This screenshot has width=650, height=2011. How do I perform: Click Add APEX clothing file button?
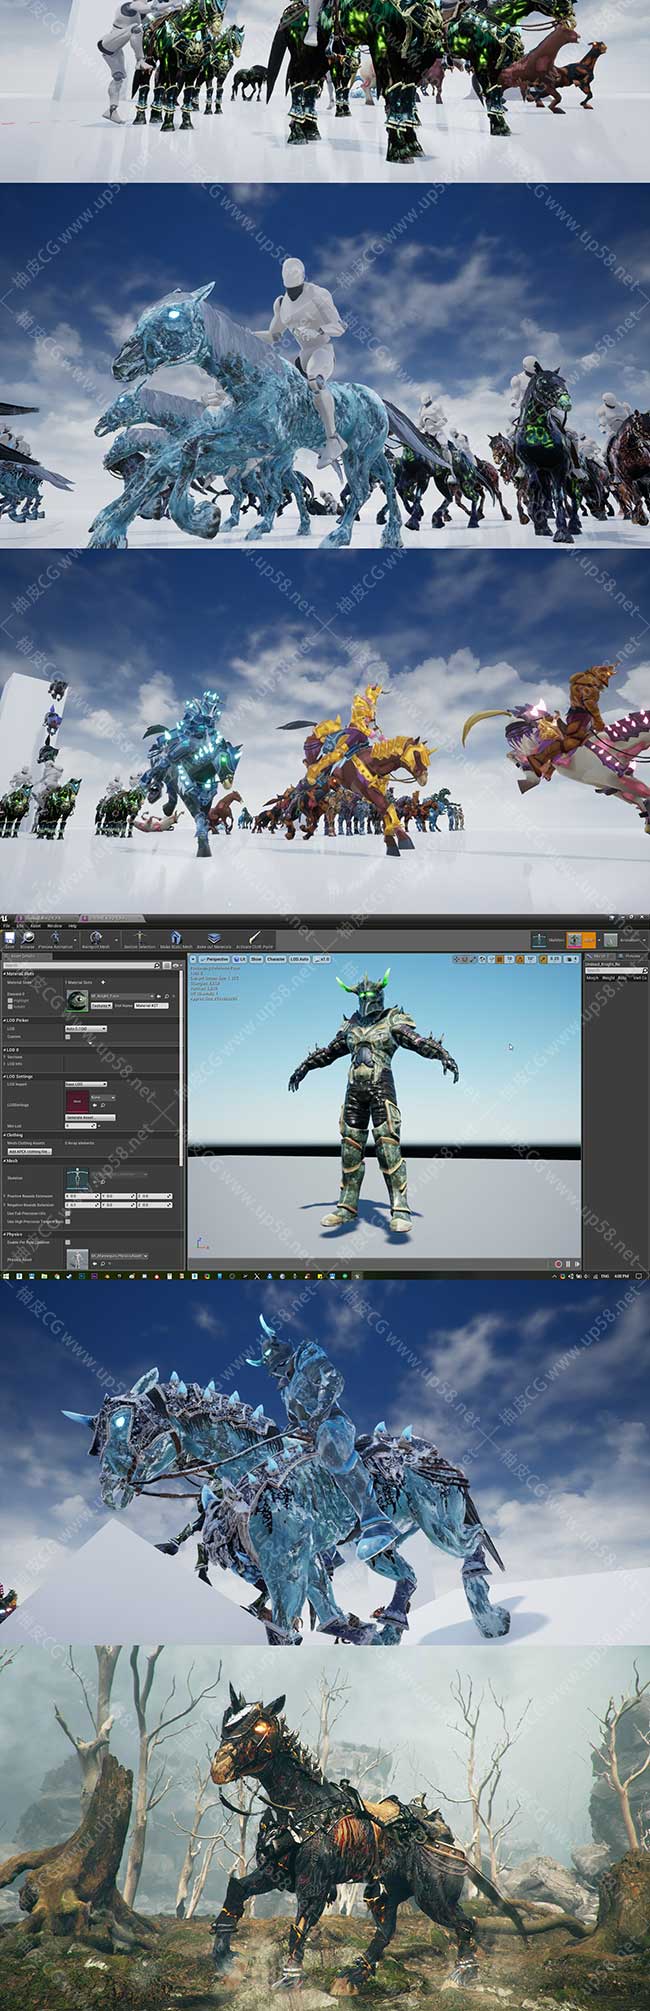(30, 1151)
